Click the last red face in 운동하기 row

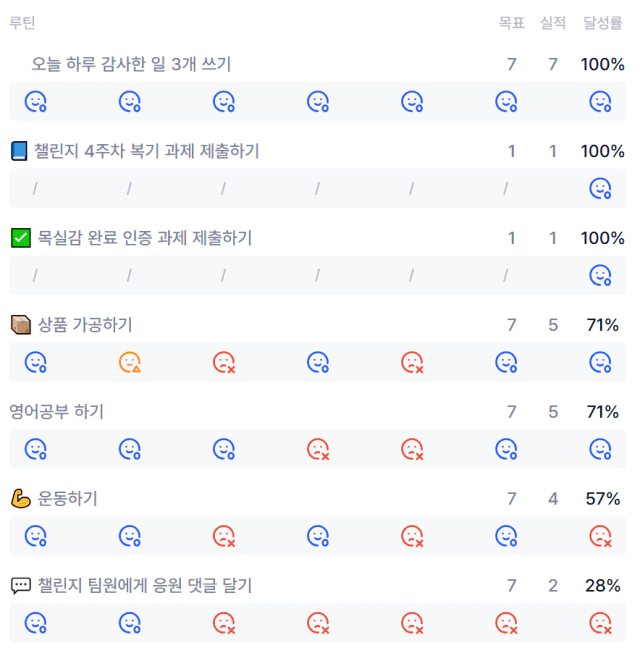tap(600, 536)
